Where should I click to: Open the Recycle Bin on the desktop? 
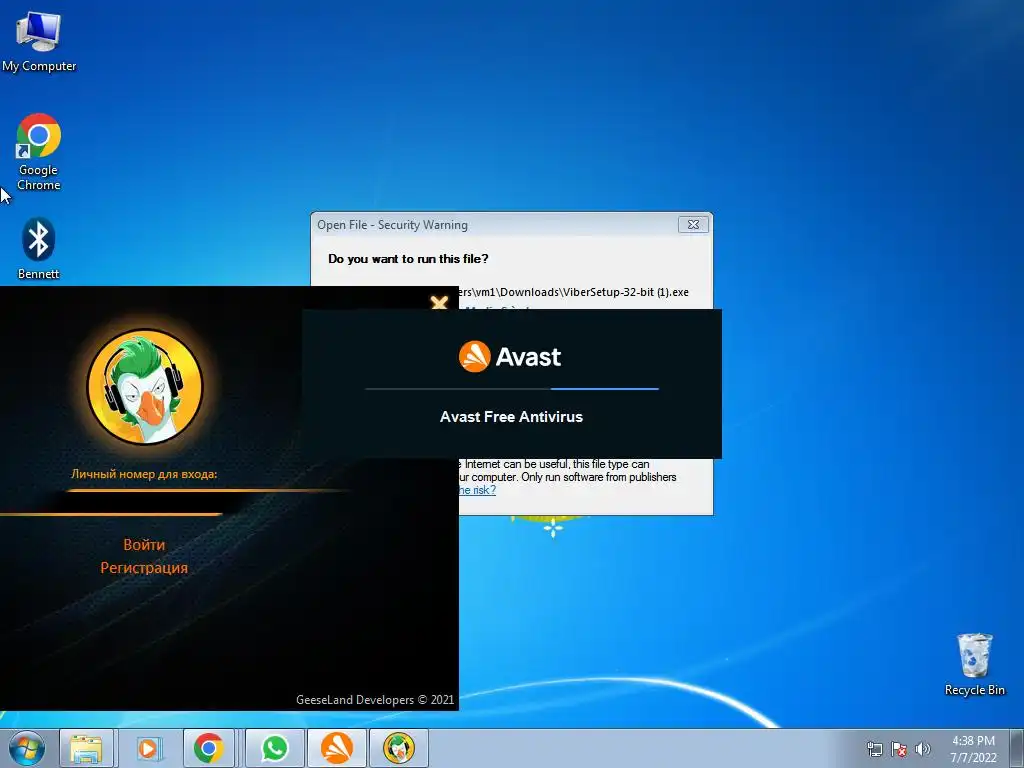pyautogui.click(x=974, y=664)
